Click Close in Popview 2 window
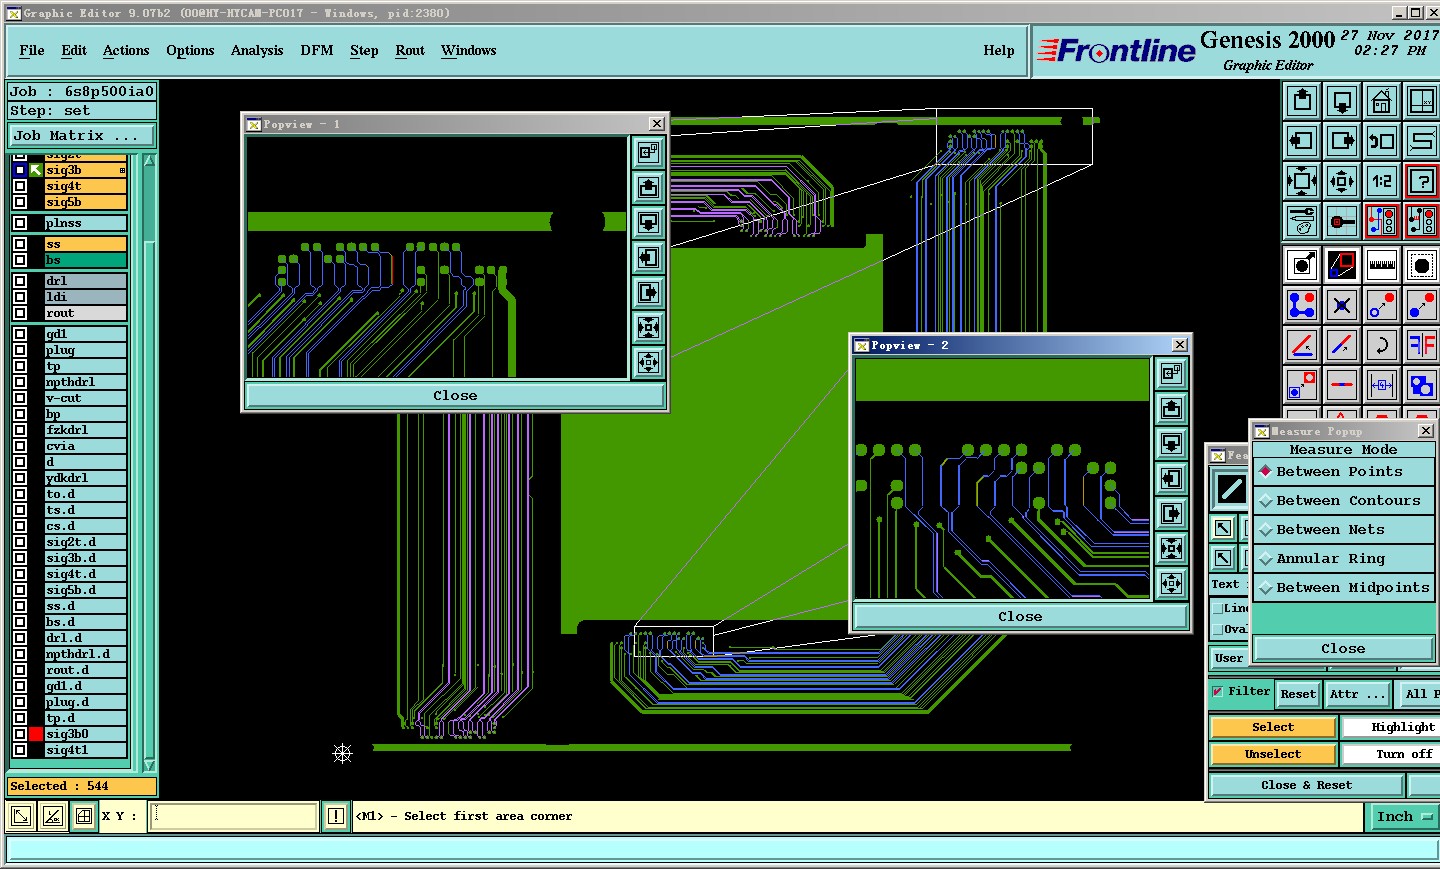 coord(1019,617)
